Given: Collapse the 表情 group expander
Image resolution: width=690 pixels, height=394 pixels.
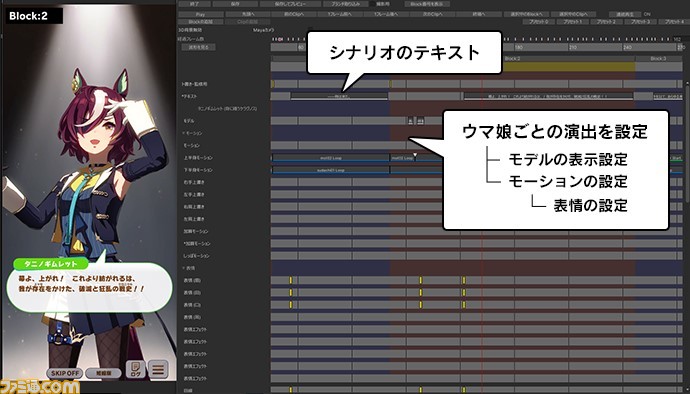Looking at the screenshot, I should pos(184,268).
